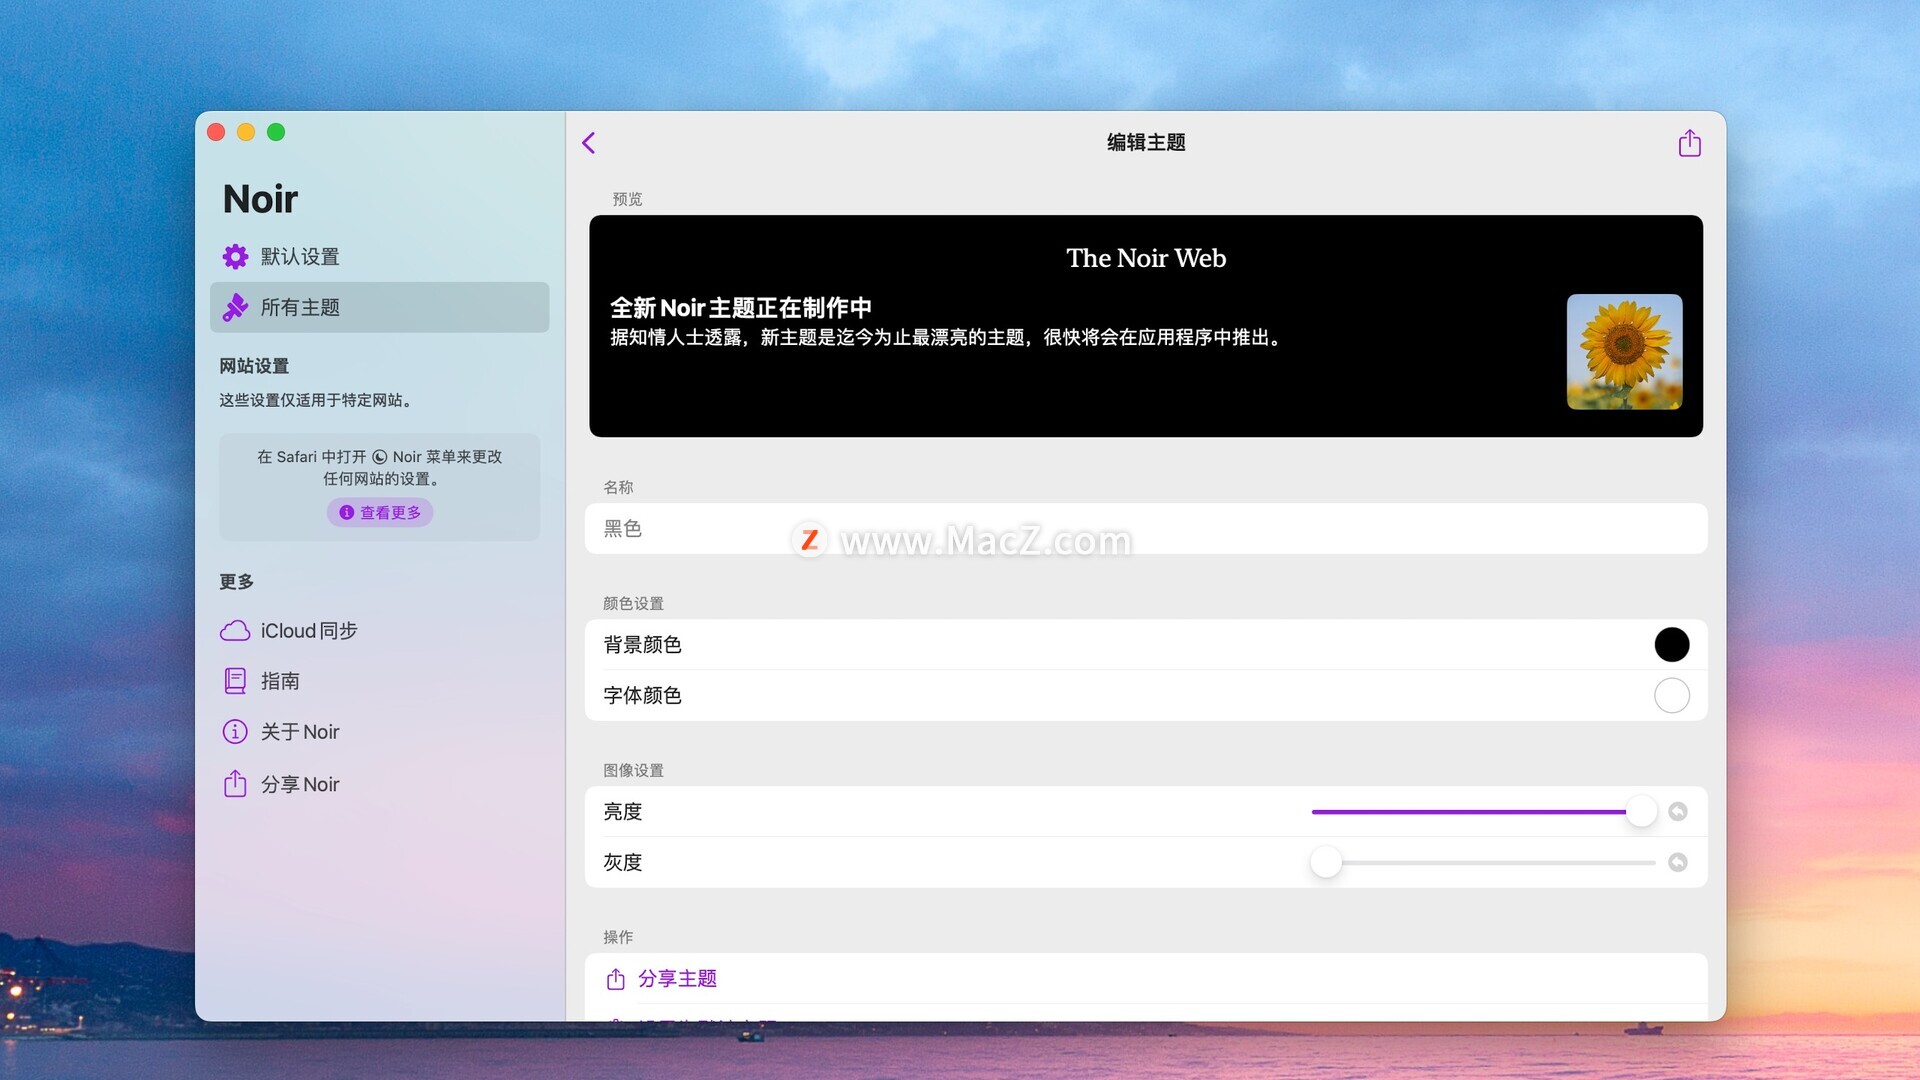Click the 所有主题 paintbrush icon
This screenshot has height=1080, width=1920.
[235, 307]
